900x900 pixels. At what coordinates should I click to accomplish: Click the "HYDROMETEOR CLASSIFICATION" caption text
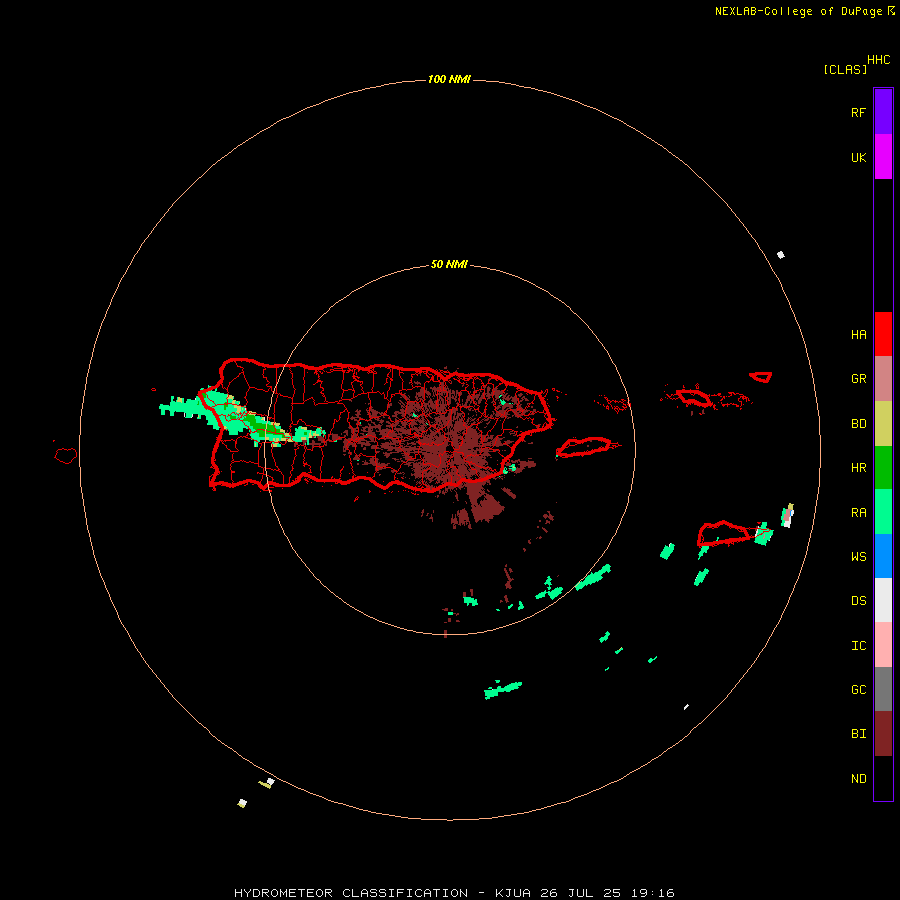point(351,893)
